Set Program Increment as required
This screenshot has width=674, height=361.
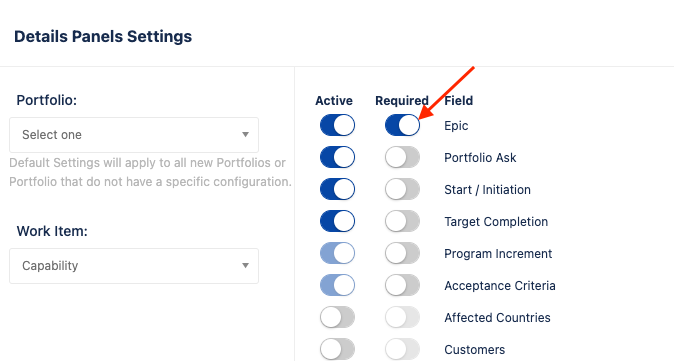(x=402, y=253)
